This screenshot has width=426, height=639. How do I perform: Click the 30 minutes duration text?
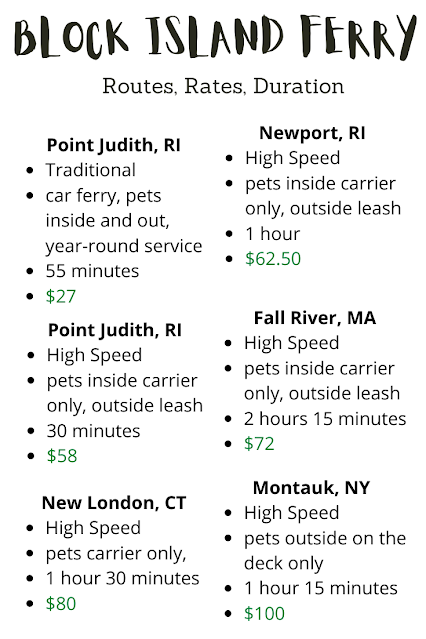pyautogui.click(x=93, y=431)
